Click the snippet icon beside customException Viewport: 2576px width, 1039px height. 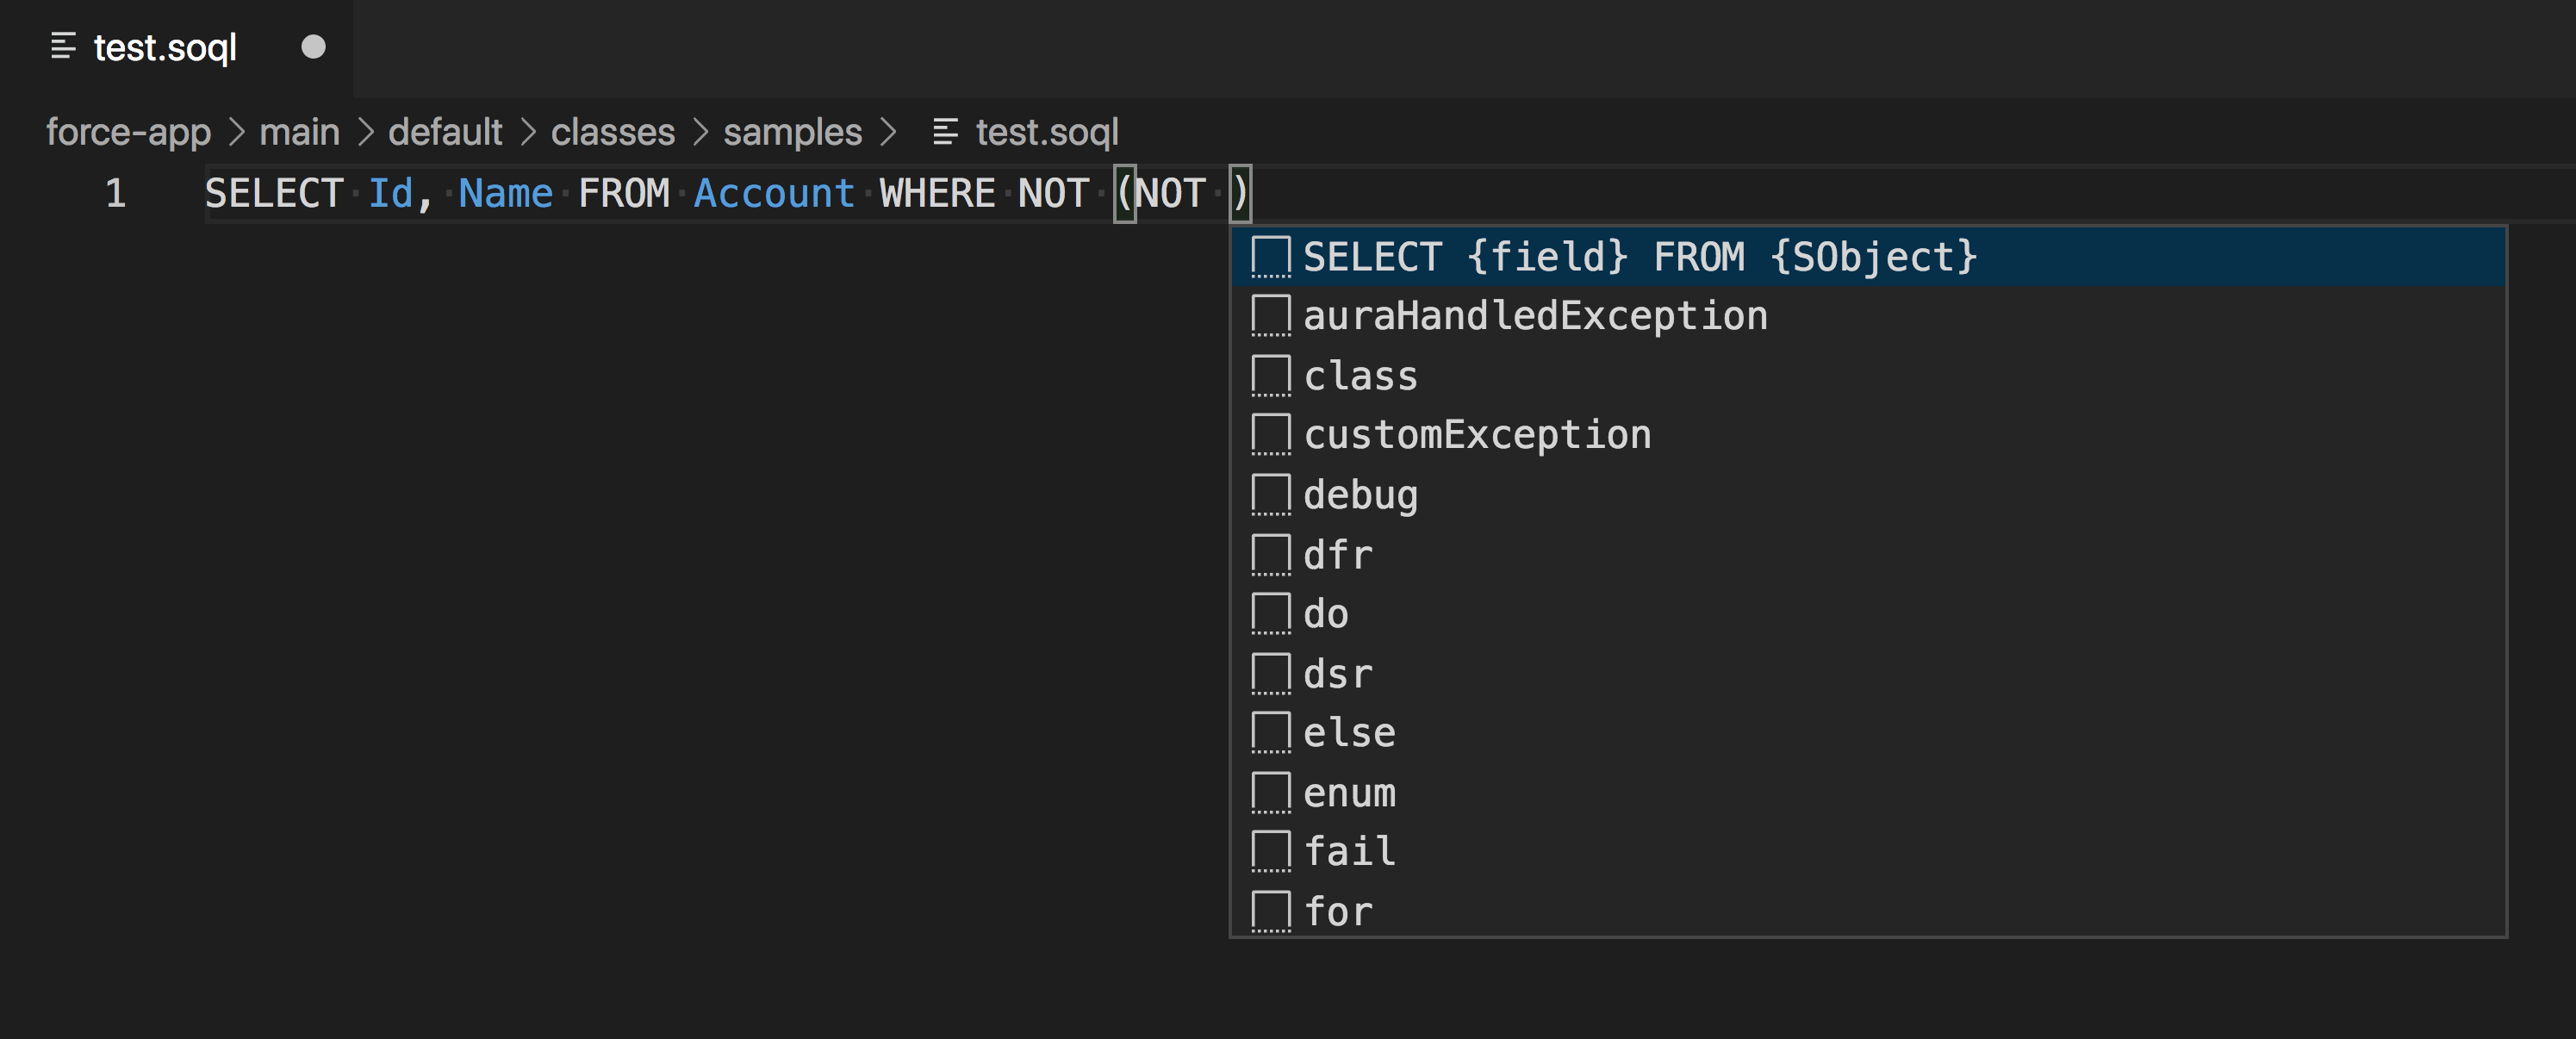click(x=1272, y=434)
